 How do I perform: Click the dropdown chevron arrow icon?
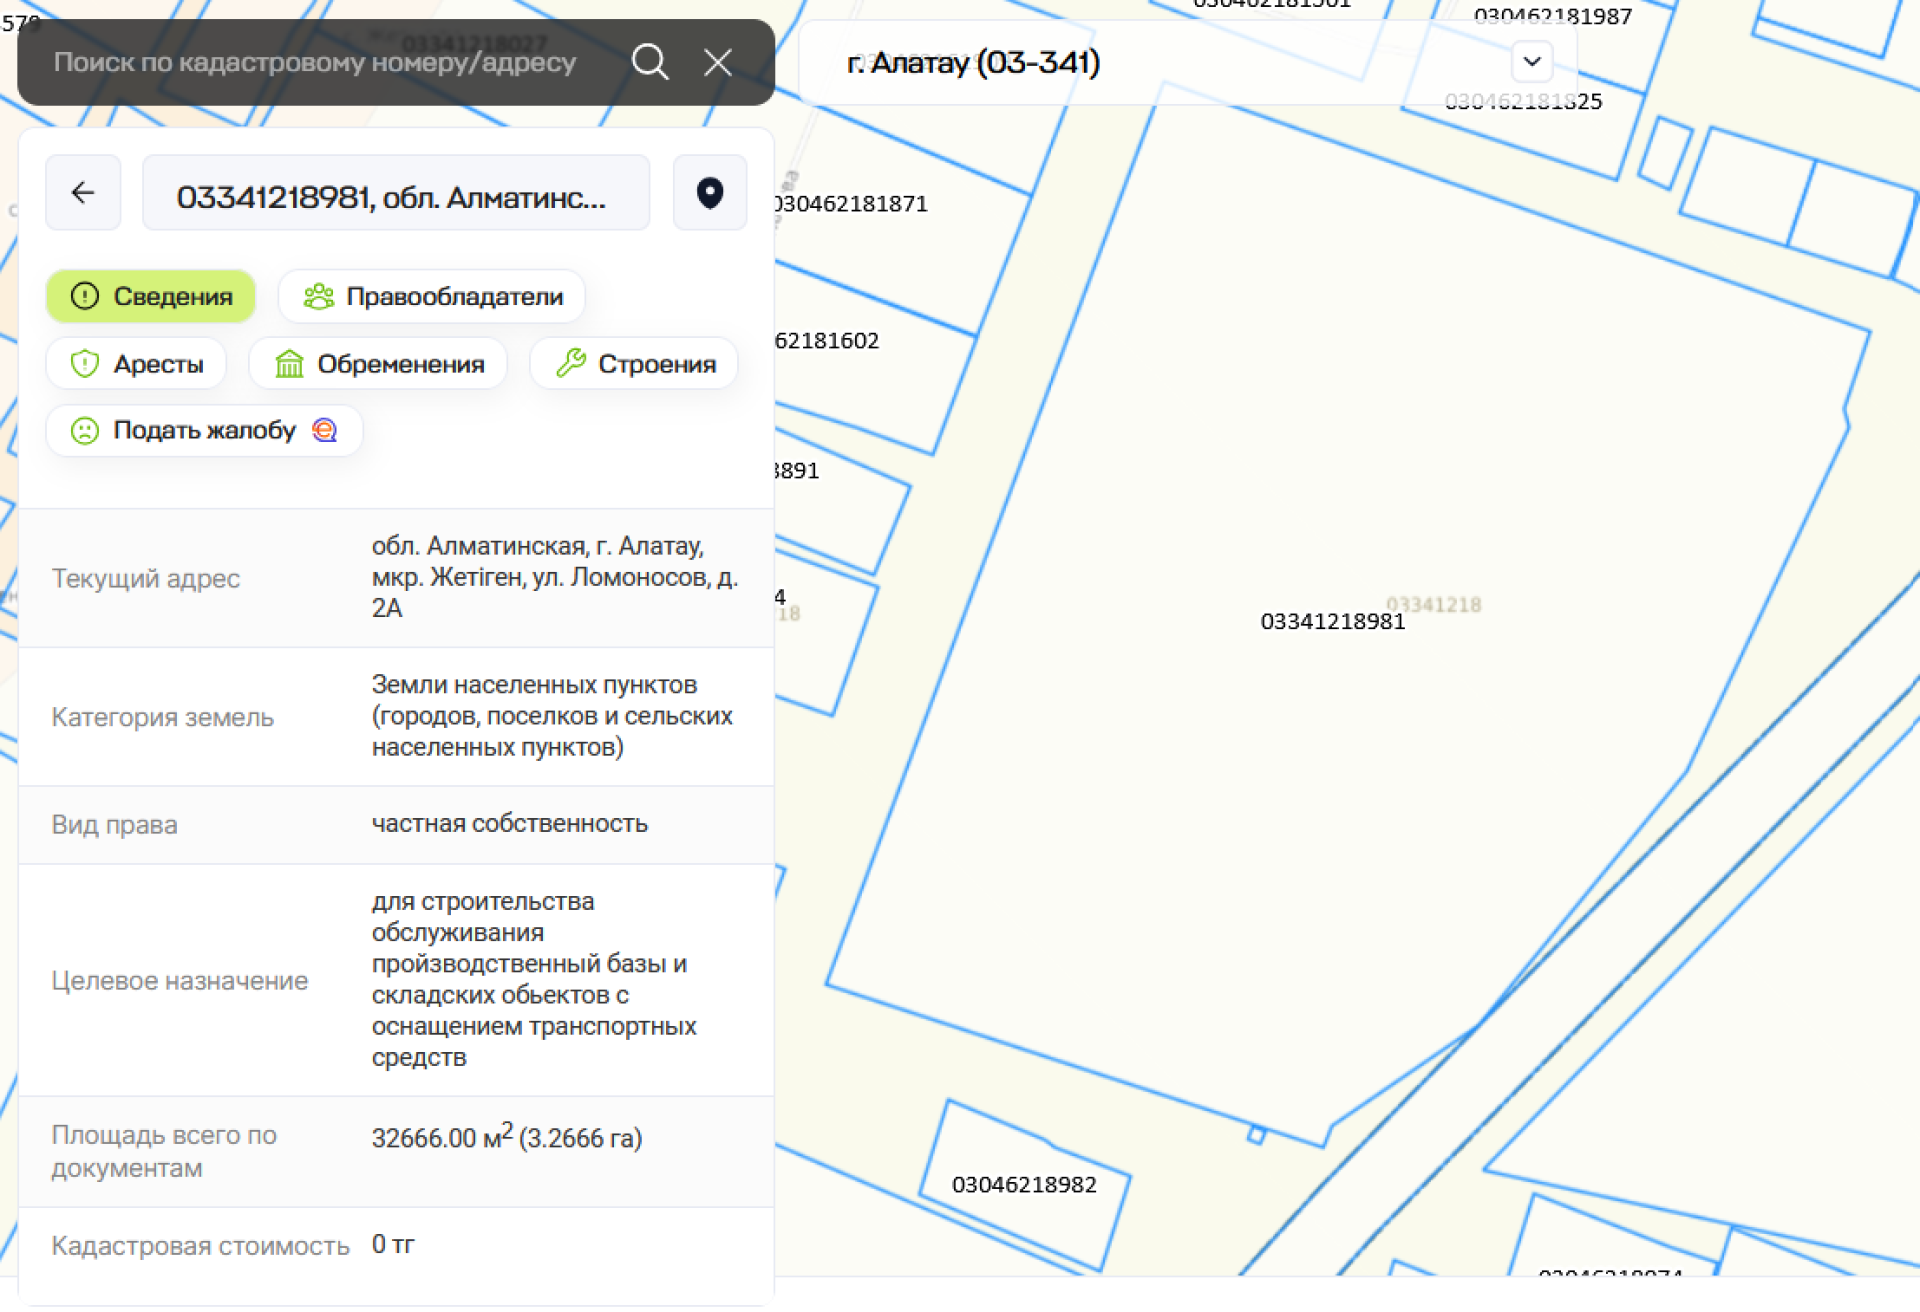pyautogui.click(x=1531, y=62)
